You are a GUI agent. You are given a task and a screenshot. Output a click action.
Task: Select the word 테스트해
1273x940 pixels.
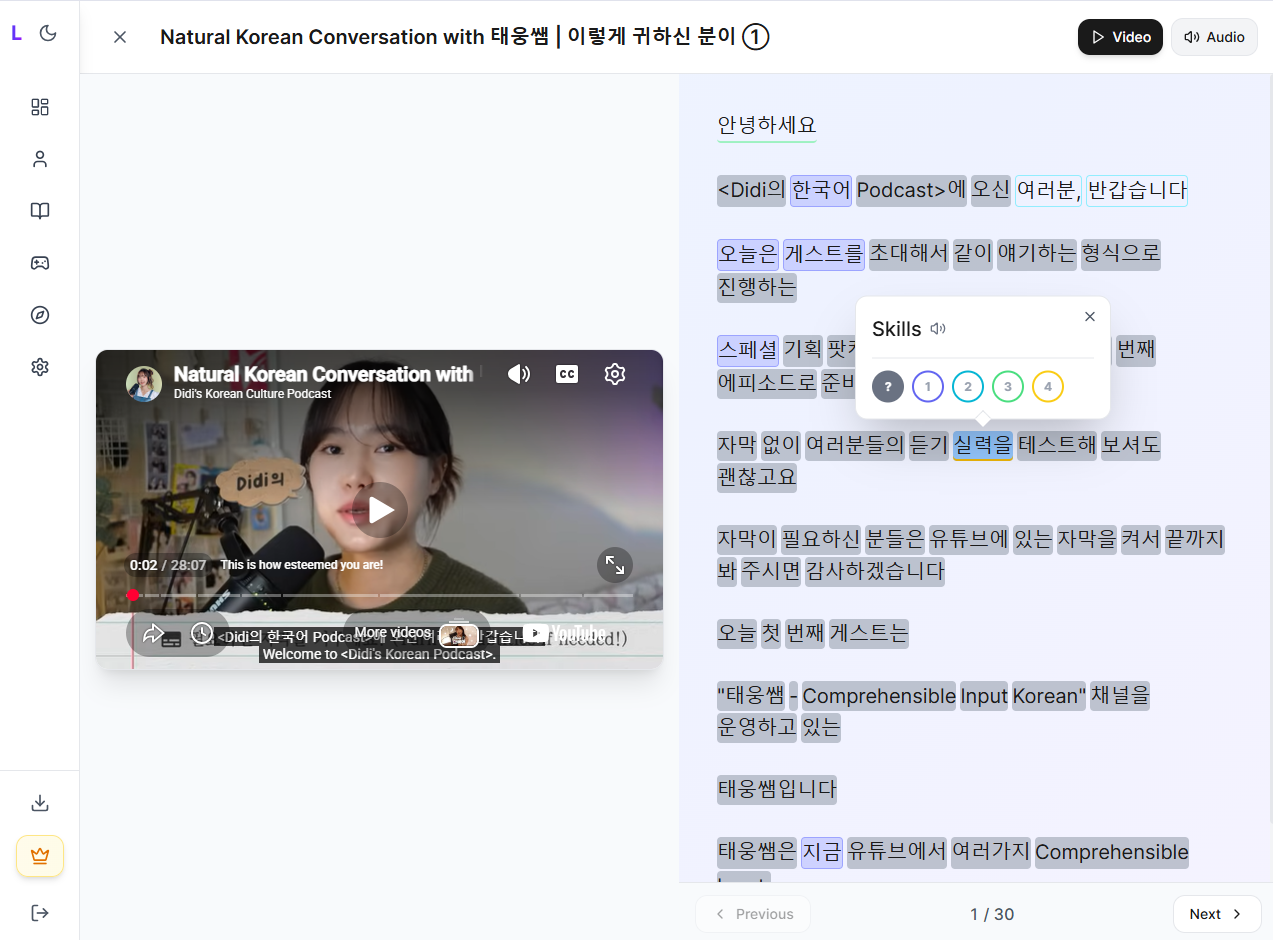click(x=1057, y=445)
